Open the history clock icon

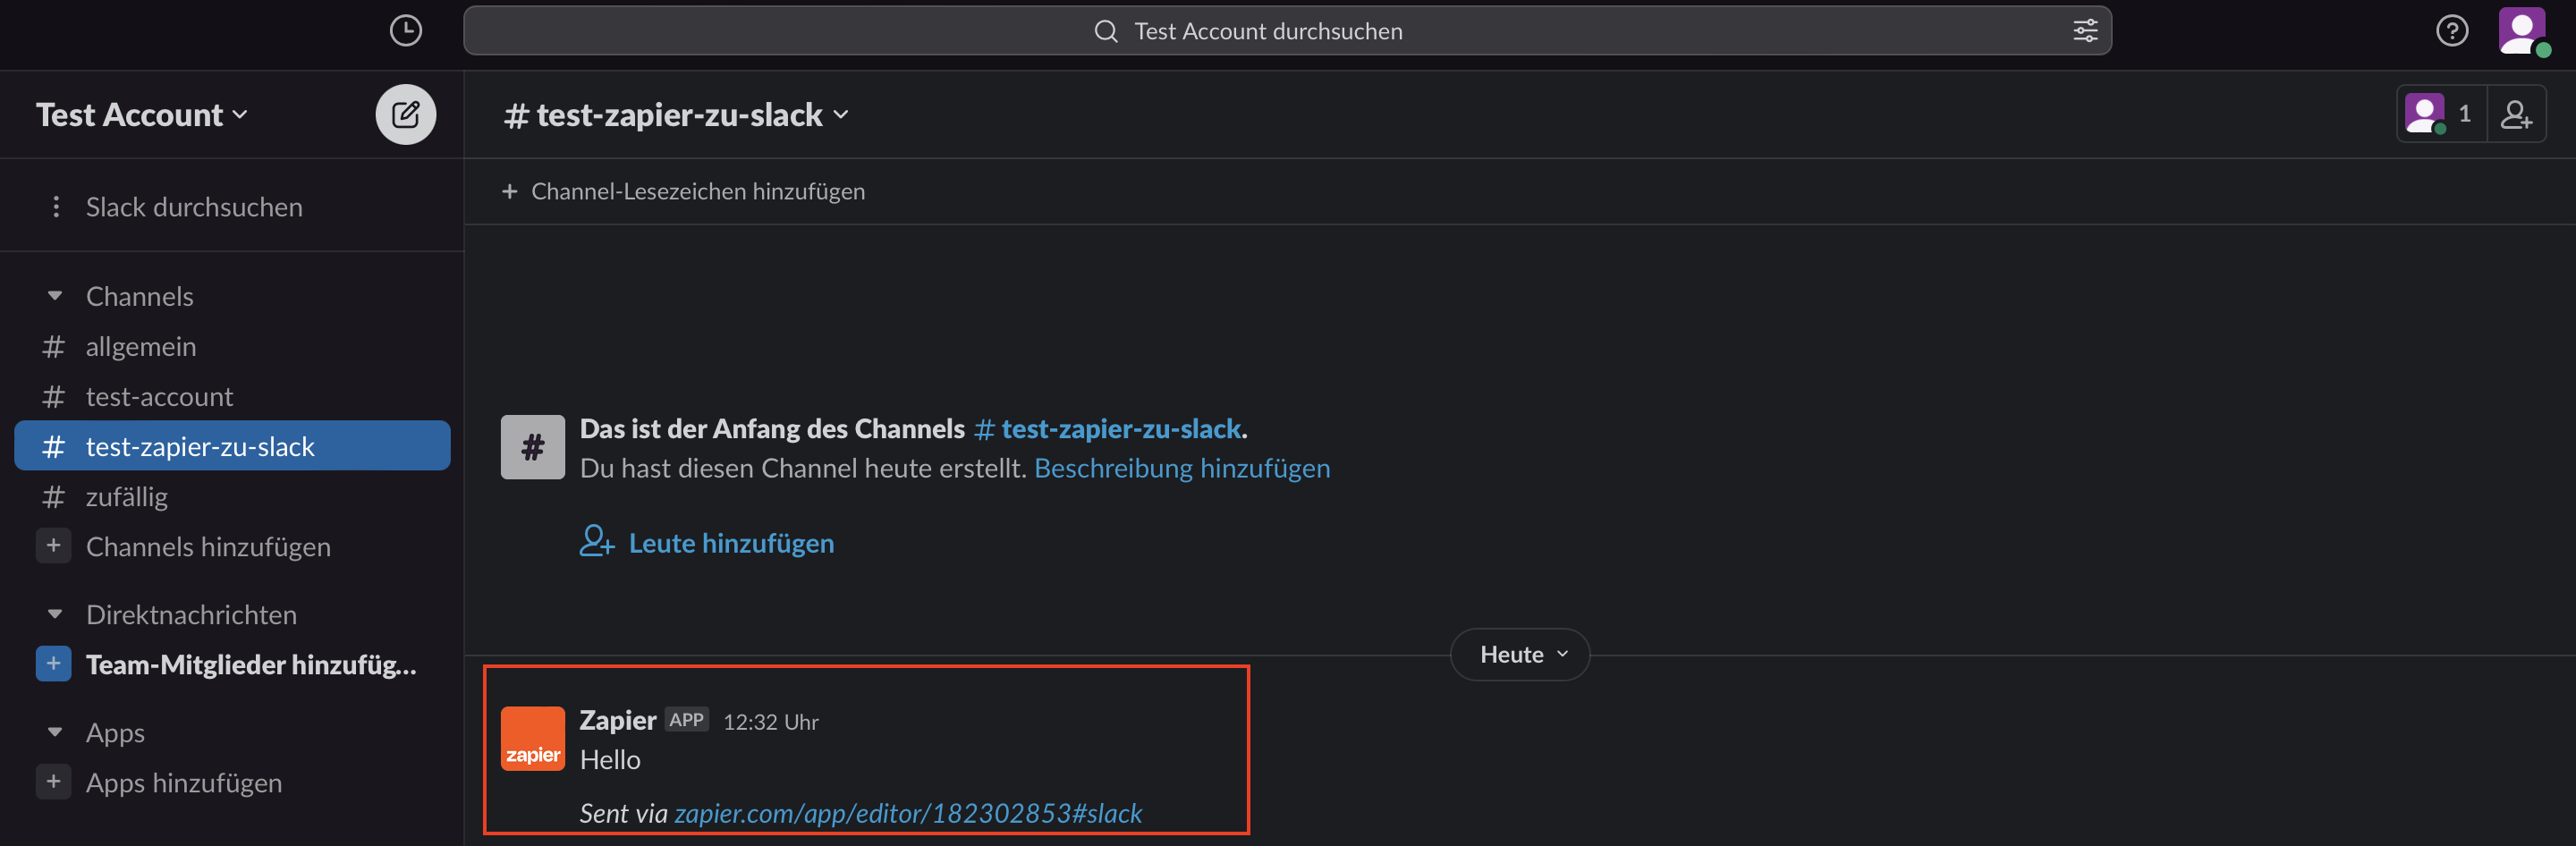[405, 31]
